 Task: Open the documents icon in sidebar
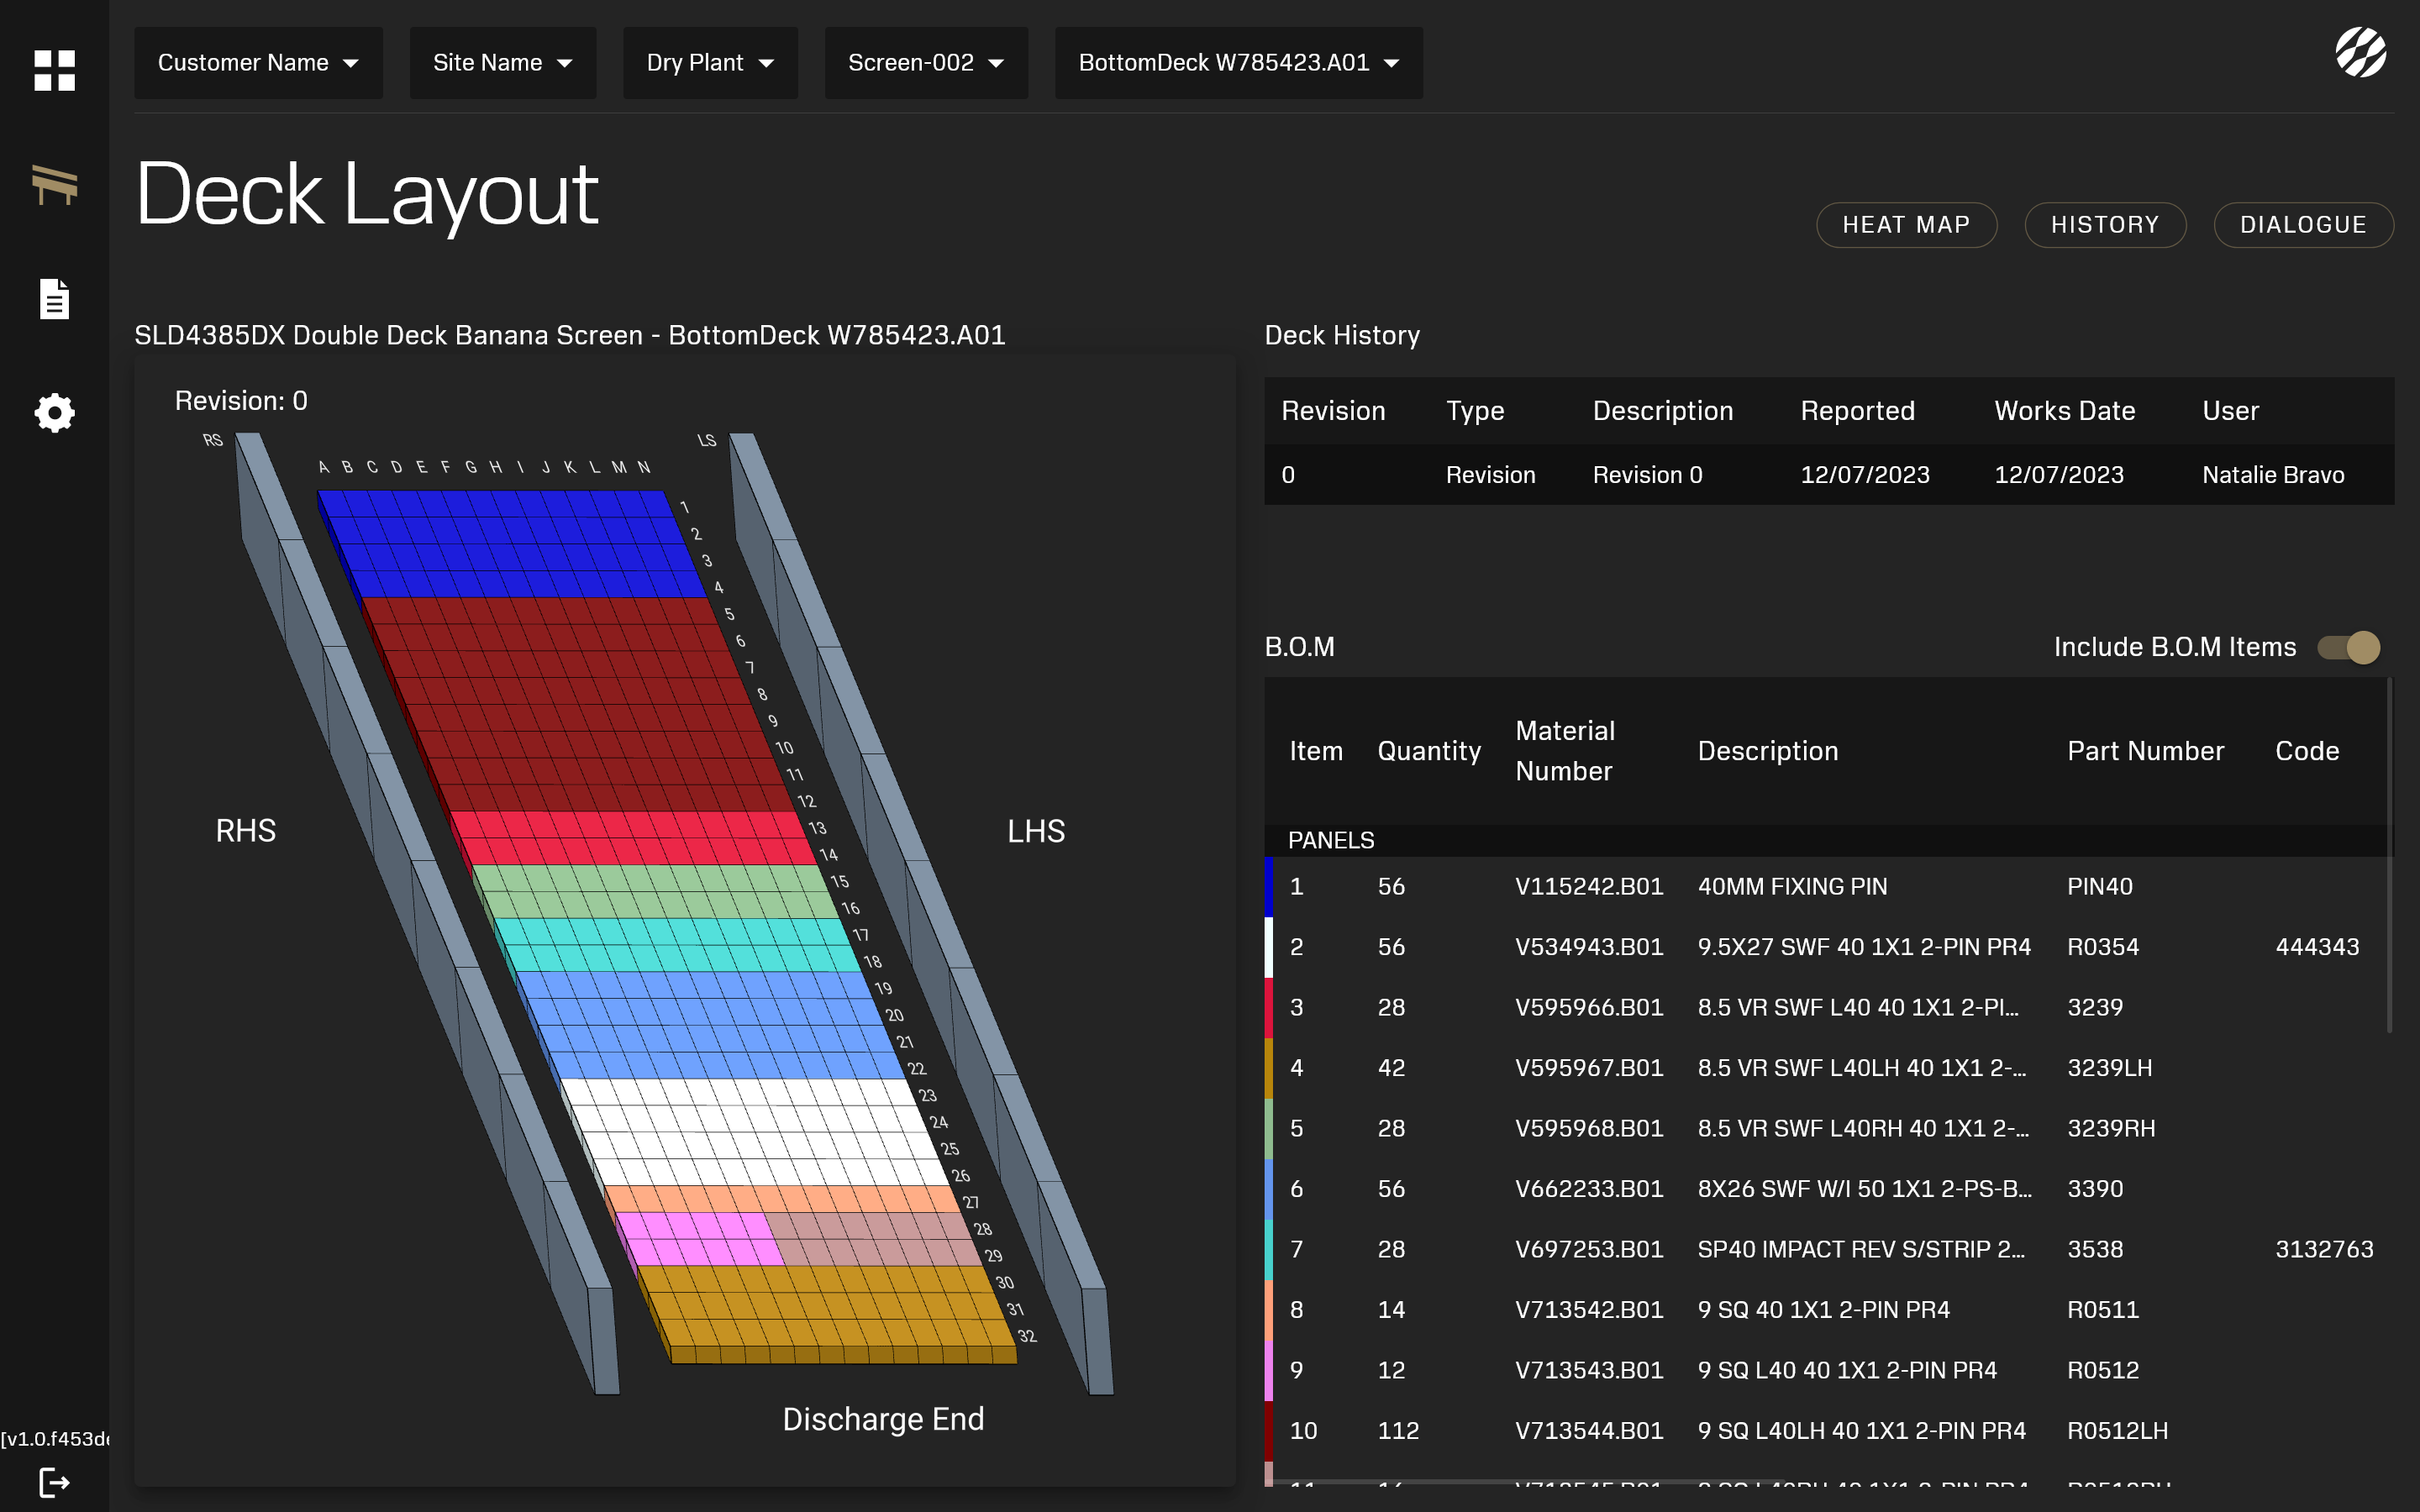coord(54,299)
